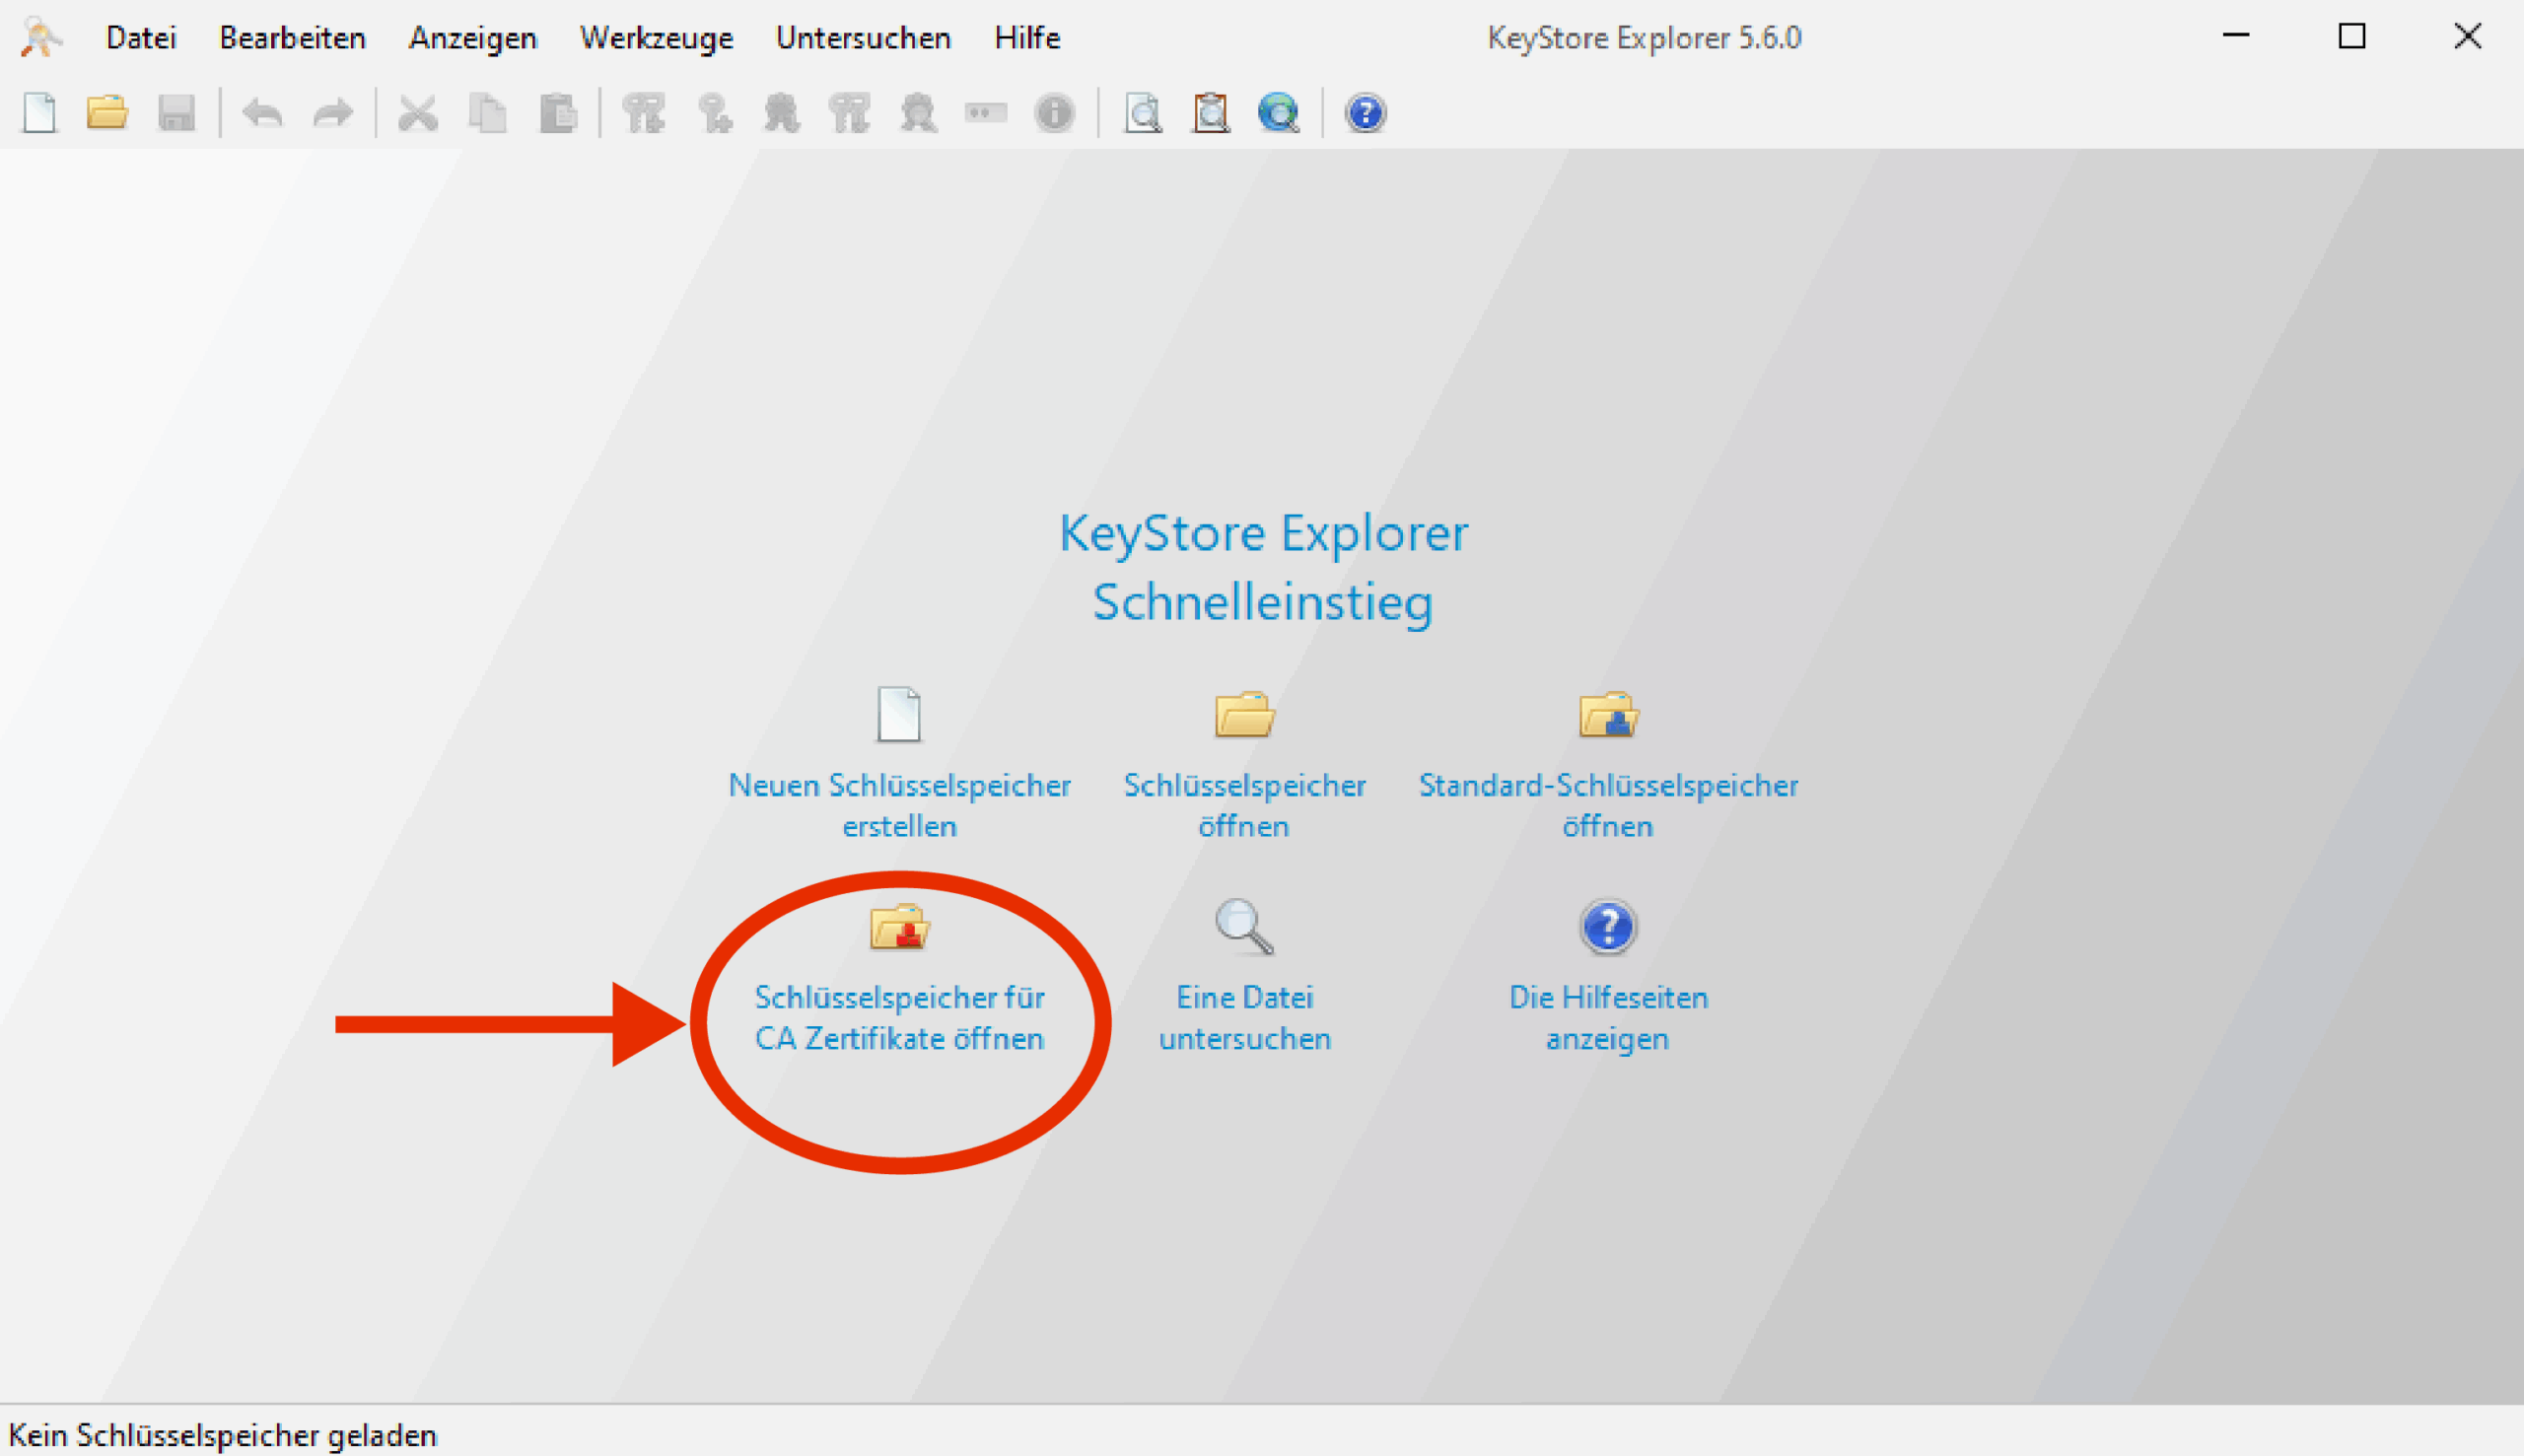Click the Examine SSL globe toolbar icon
This screenshot has width=2524, height=1456.
point(1279,112)
